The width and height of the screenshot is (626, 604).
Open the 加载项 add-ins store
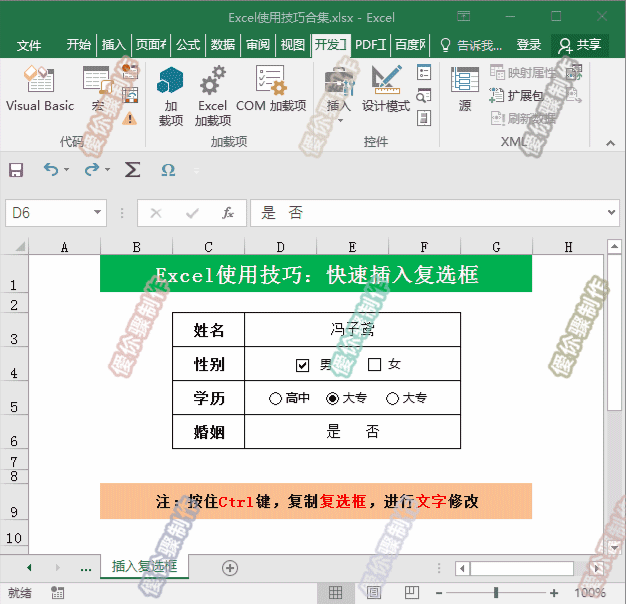(x=170, y=96)
